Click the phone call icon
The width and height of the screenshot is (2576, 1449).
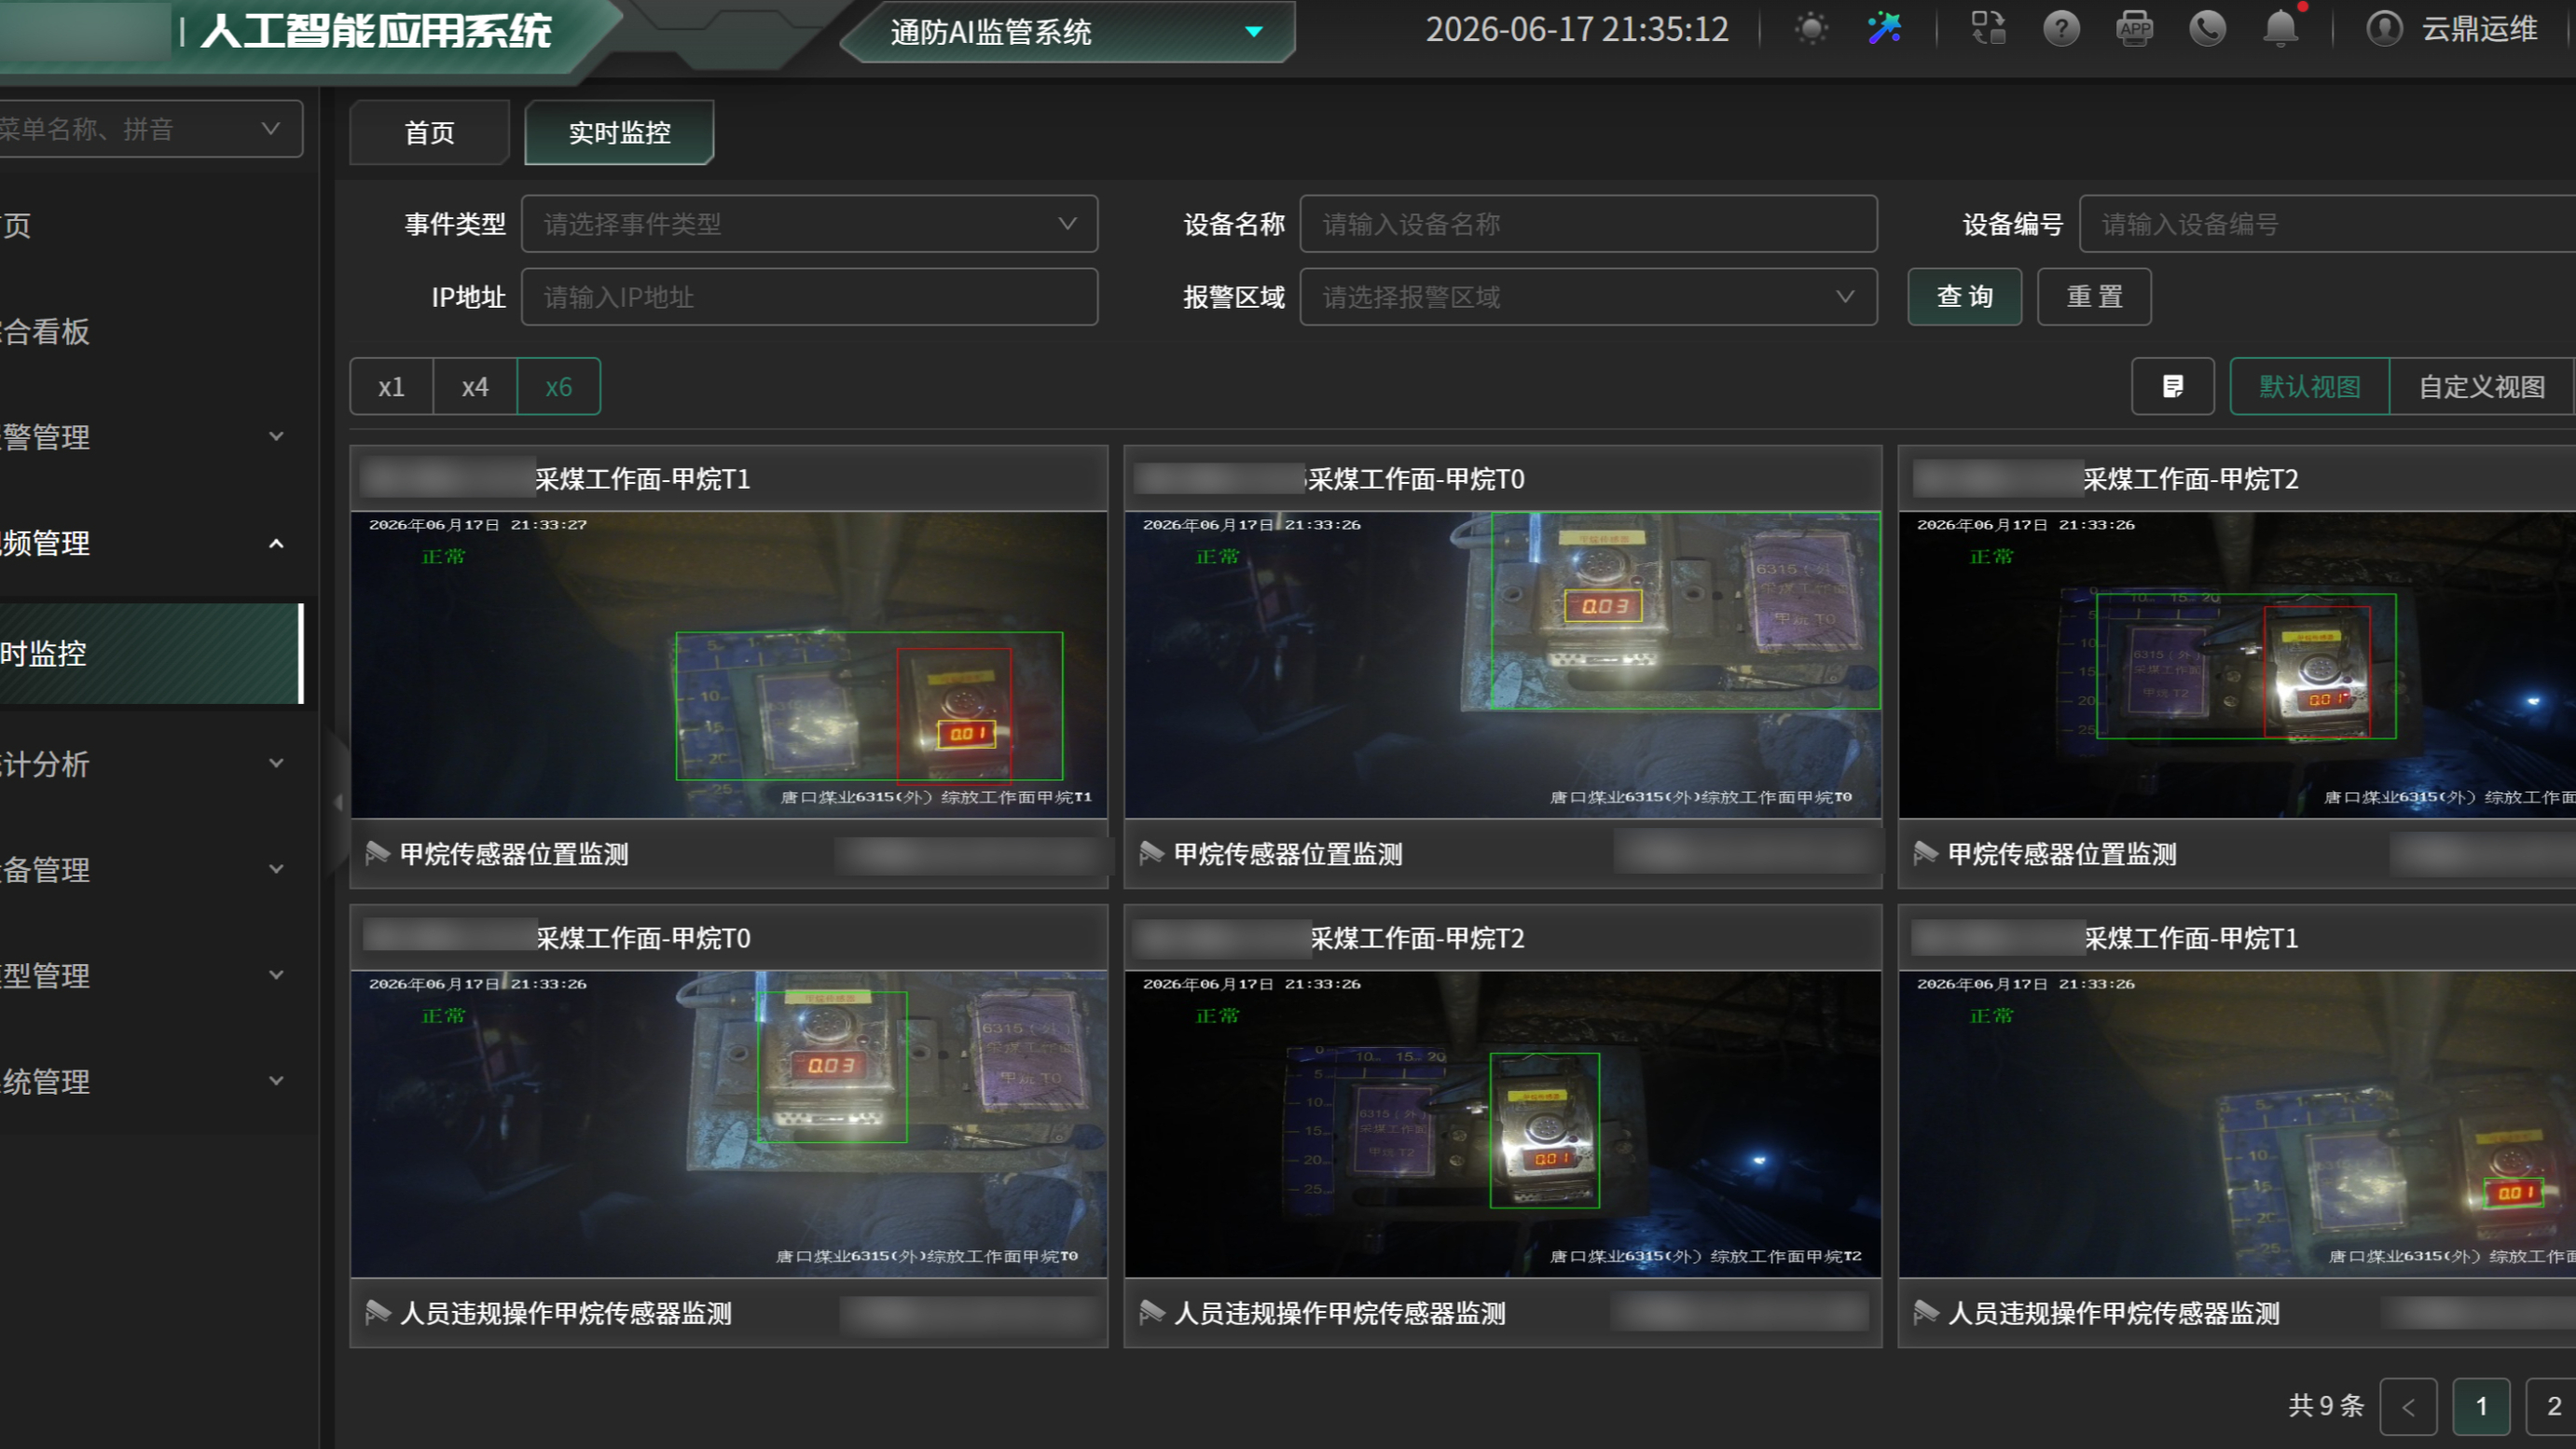2207,29
